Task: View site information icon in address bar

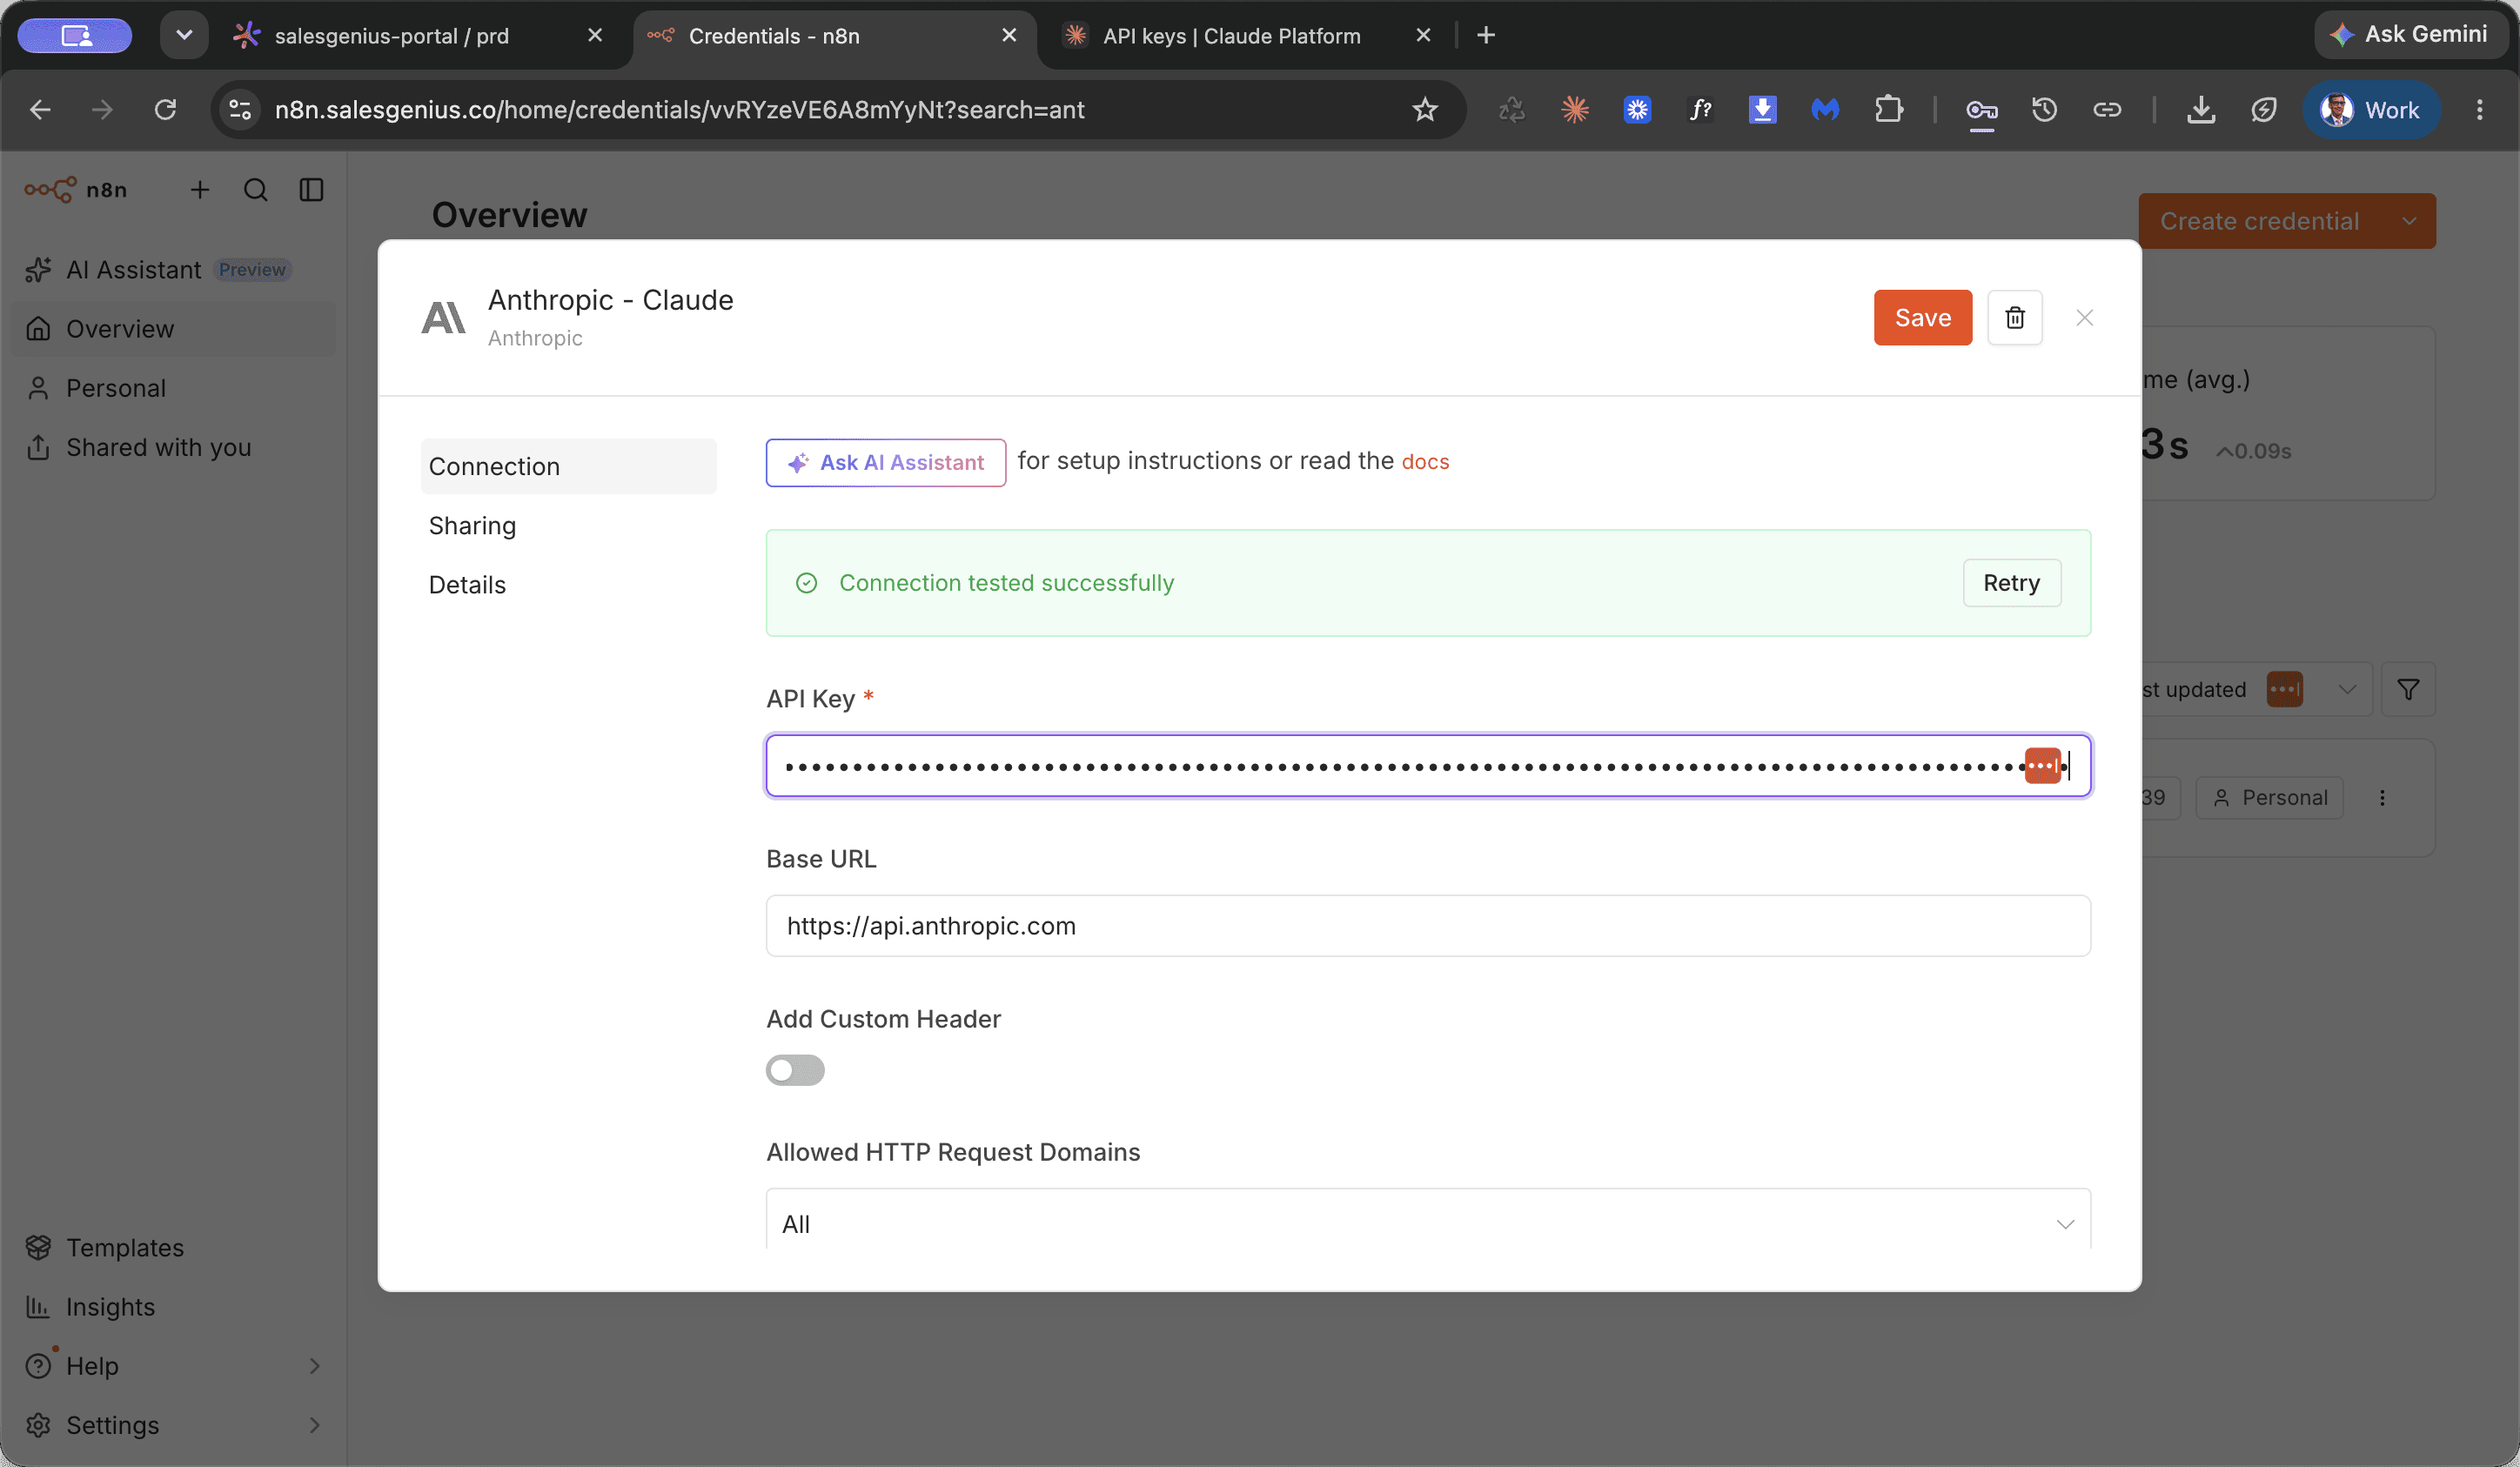Action: click(240, 109)
